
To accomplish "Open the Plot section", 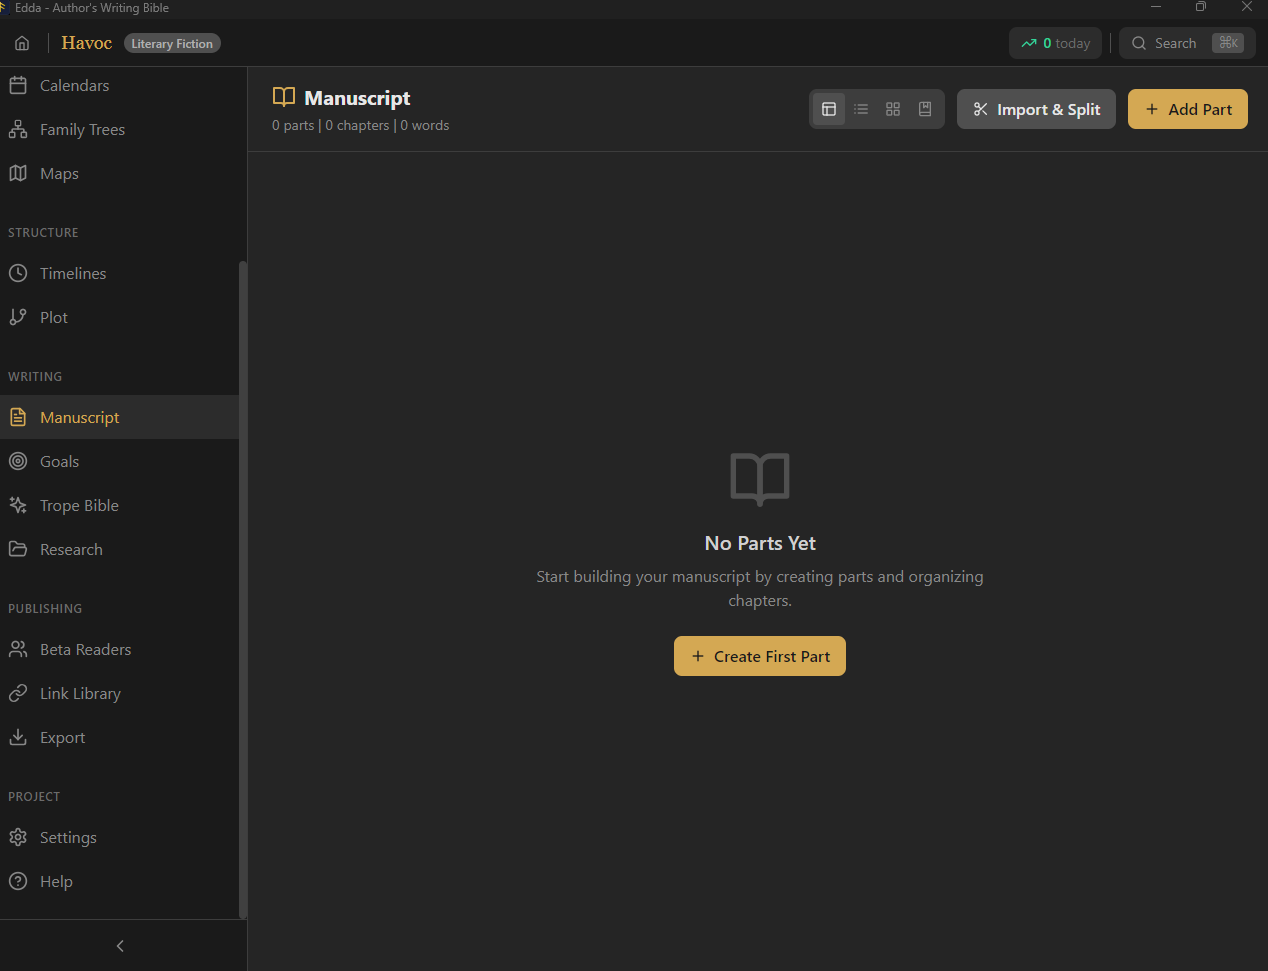I will [x=119, y=318].
